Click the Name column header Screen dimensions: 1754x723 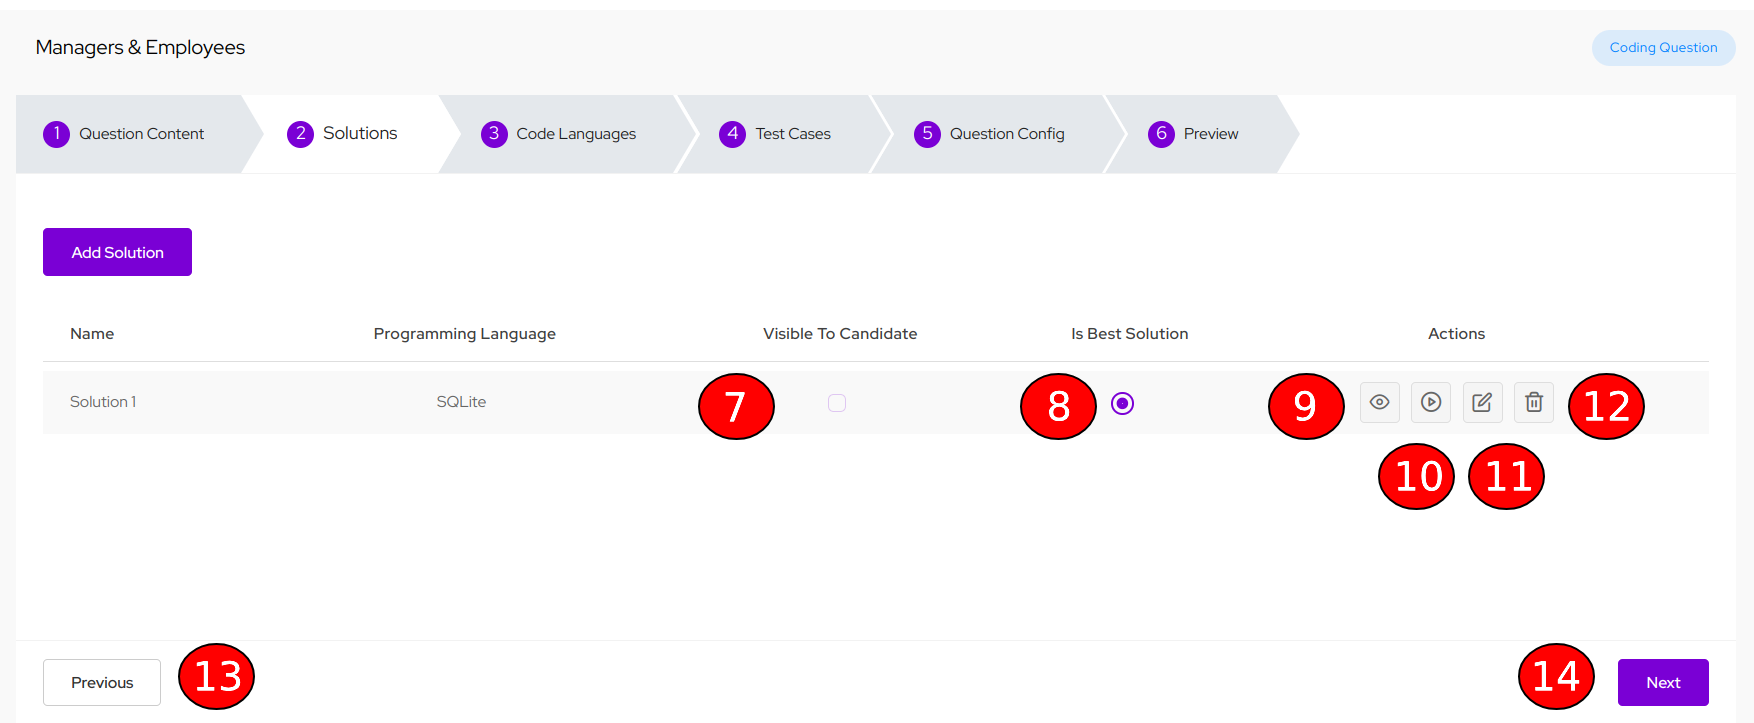[92, 334]
